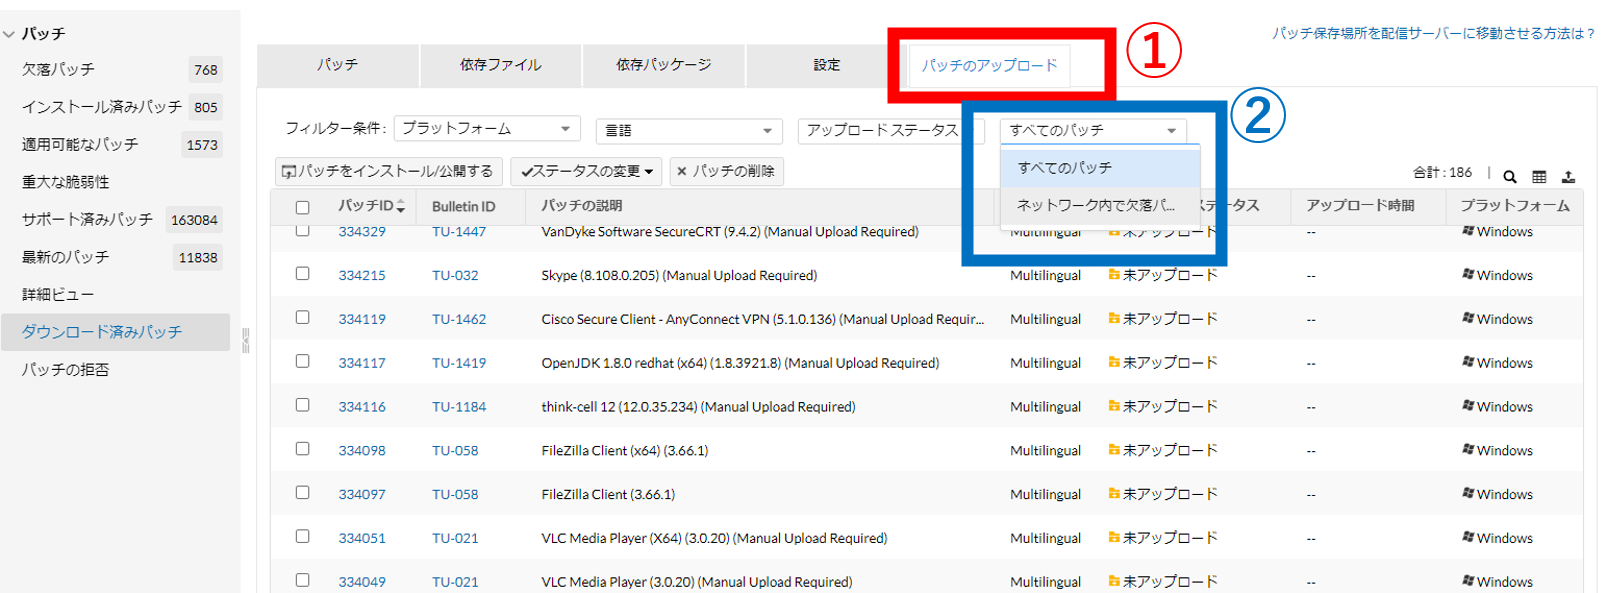
Task: Click the sort arrows beside パッチID
Action: point(401,206)
